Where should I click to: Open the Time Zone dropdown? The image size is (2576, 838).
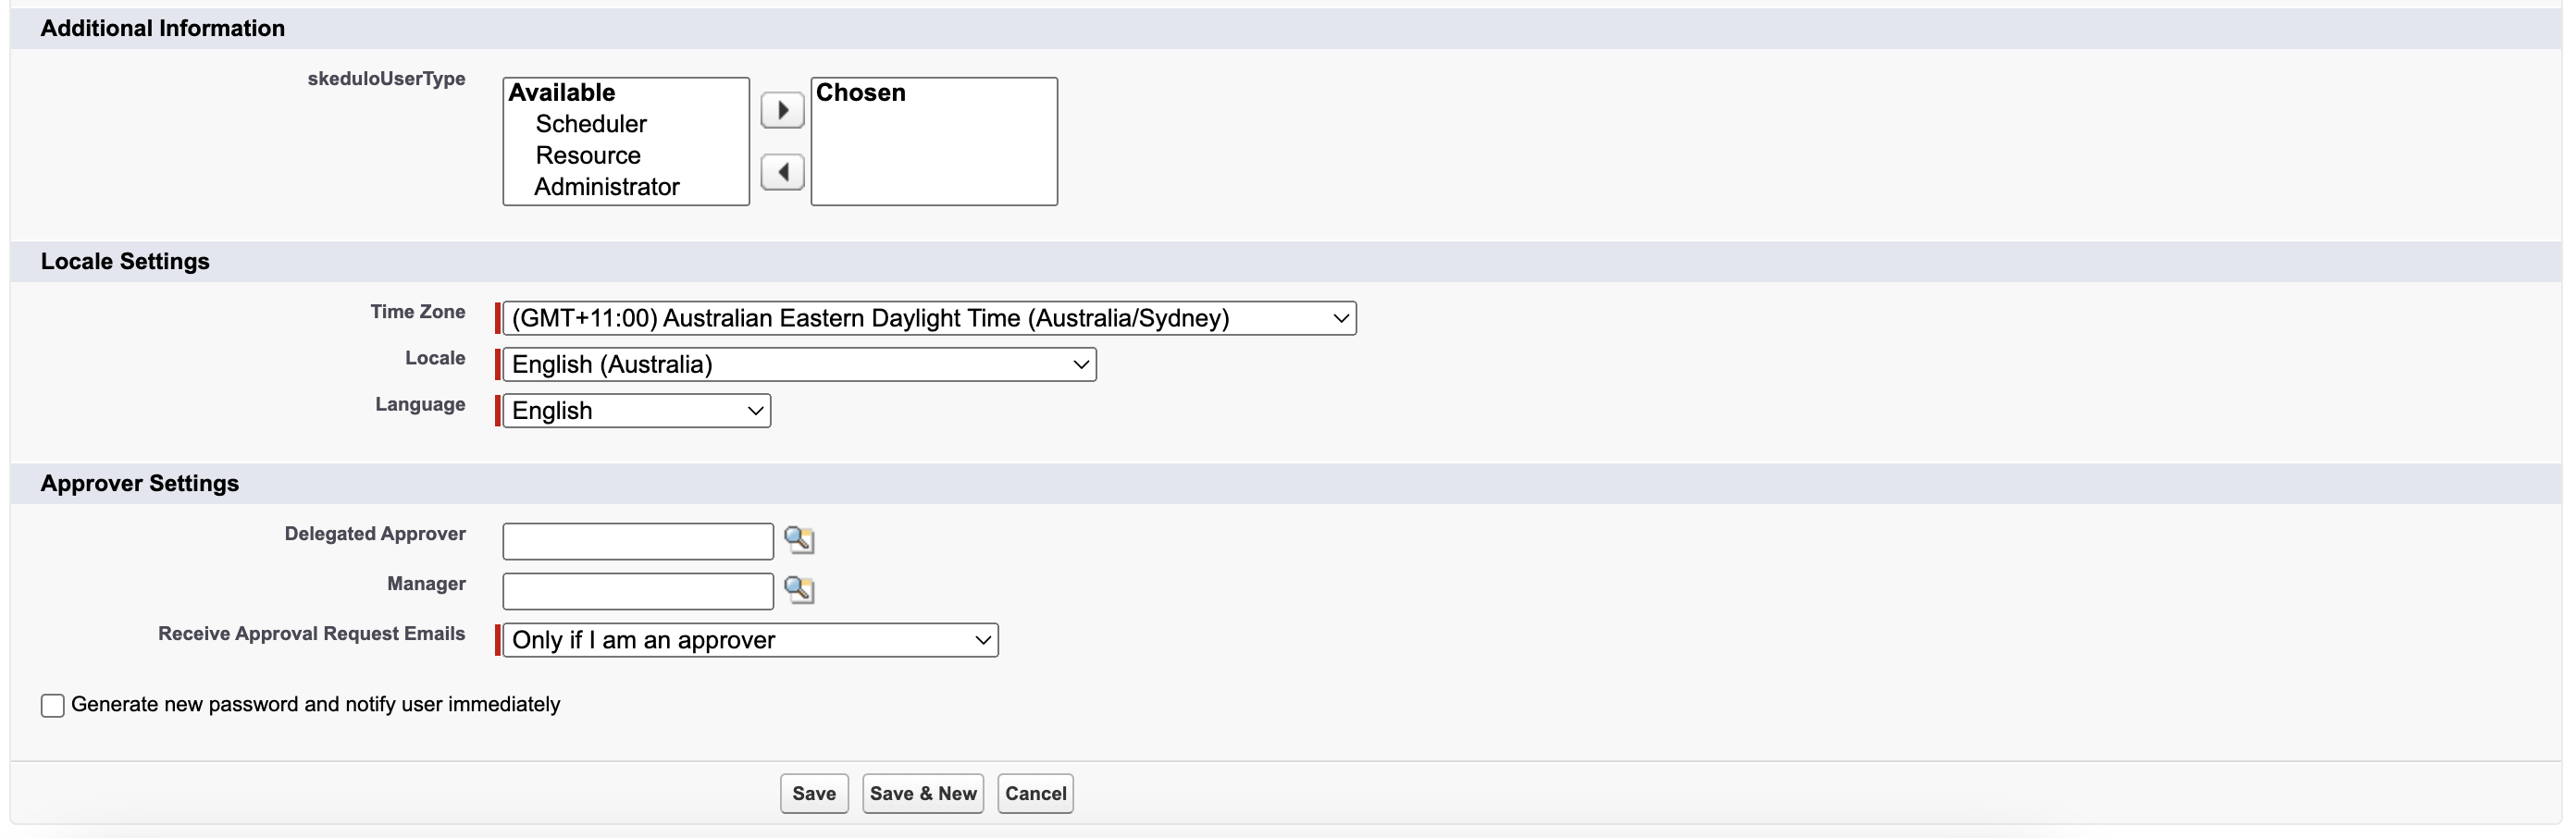pyautogui.click(x=928, y=318)
